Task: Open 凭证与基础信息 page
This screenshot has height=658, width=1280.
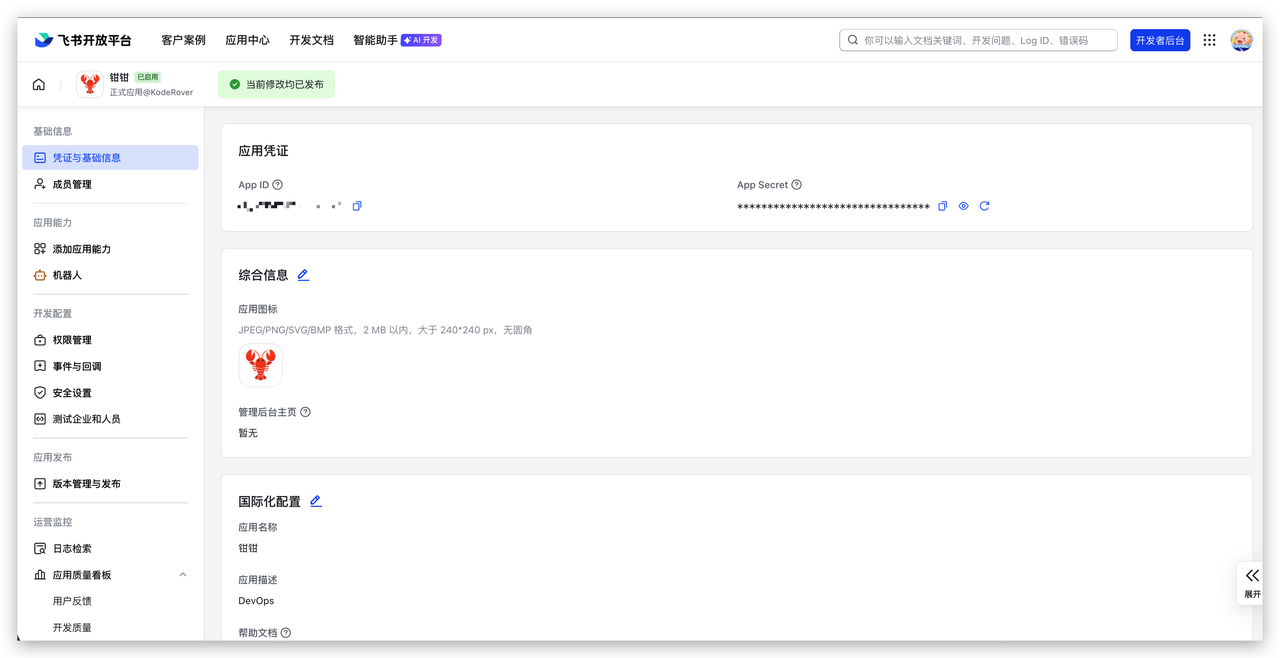Action: [x=110, y=158]
